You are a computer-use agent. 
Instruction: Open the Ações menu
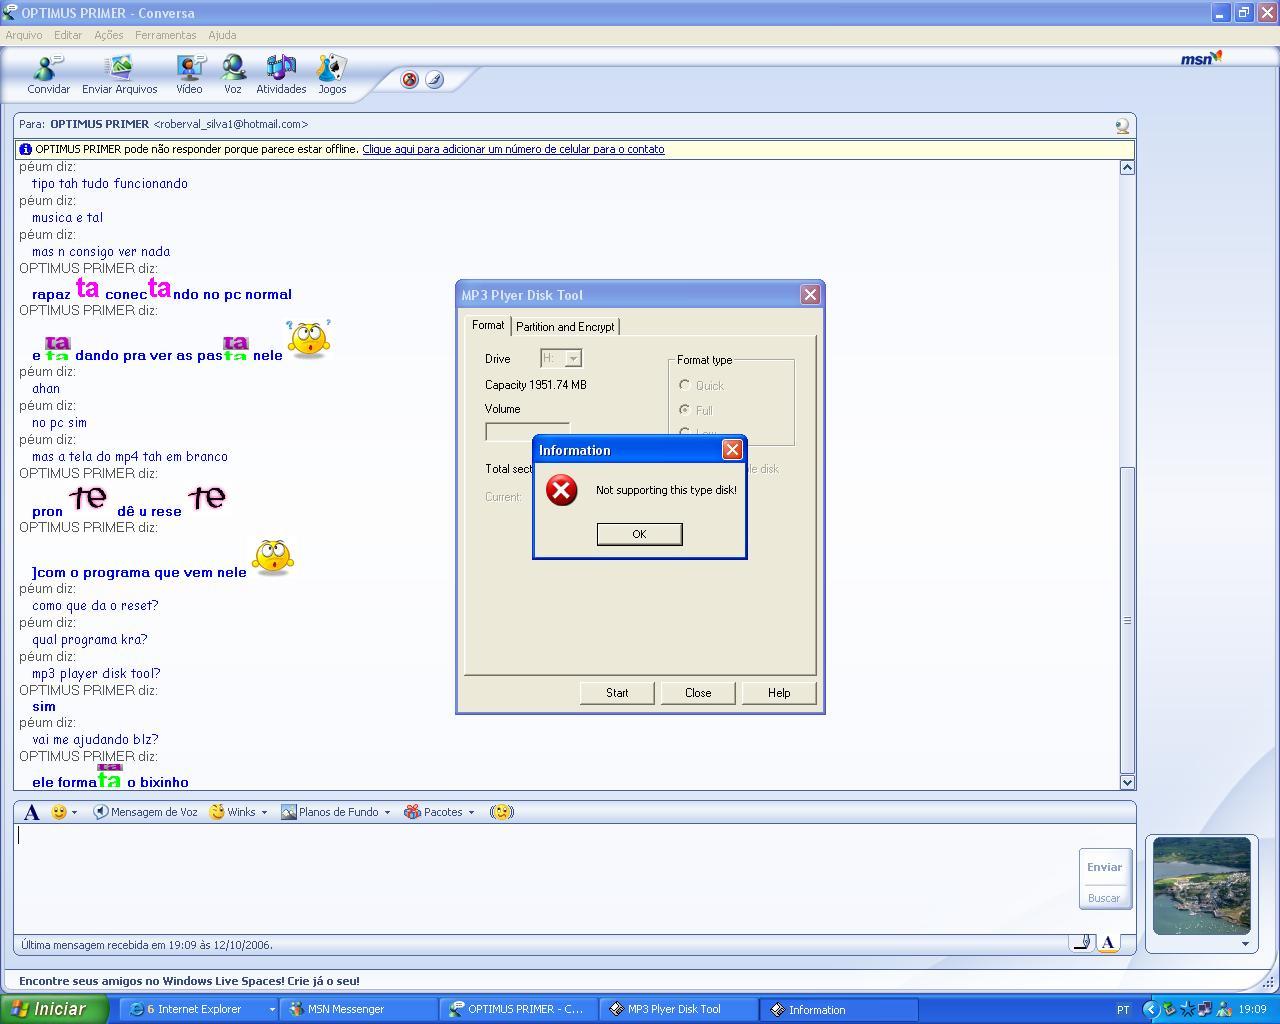coord(109,35)
